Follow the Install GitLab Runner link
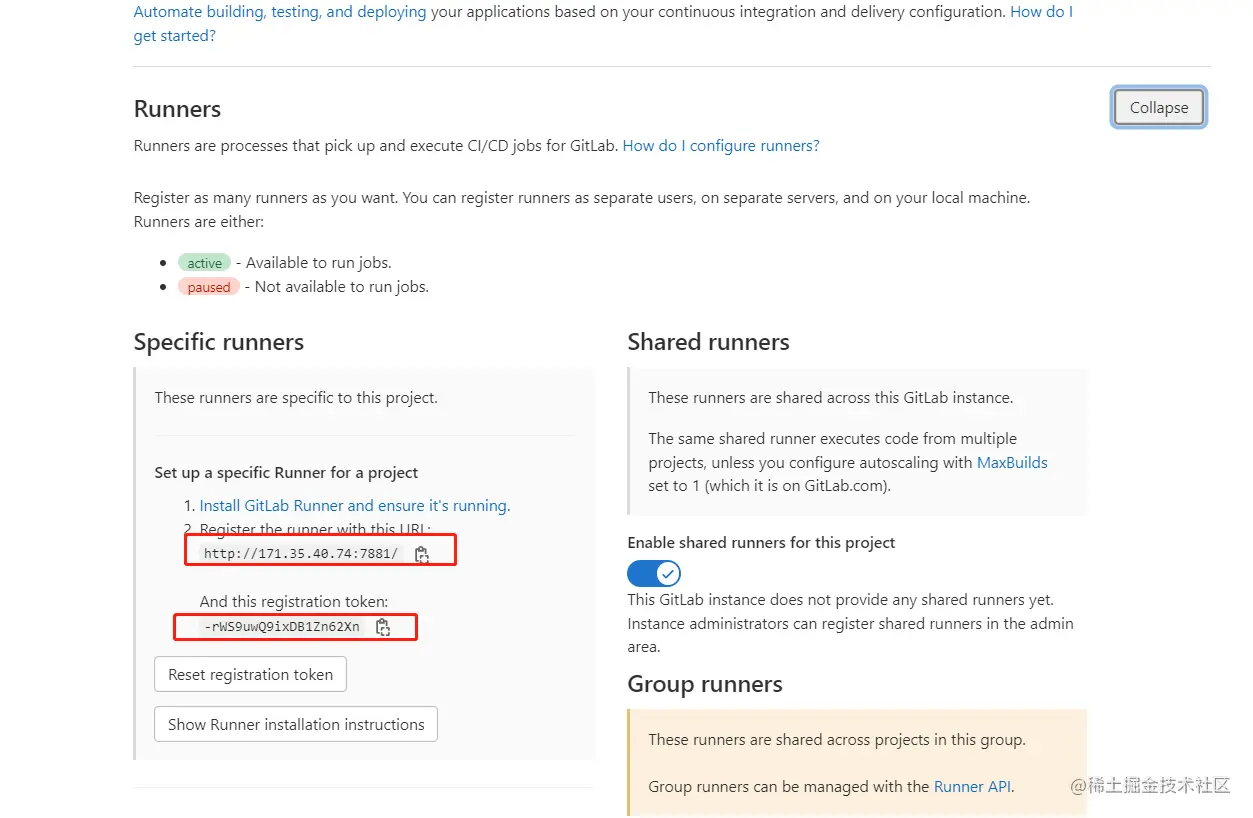This screenshot has height=818, width=1253. tap(355, 506)
